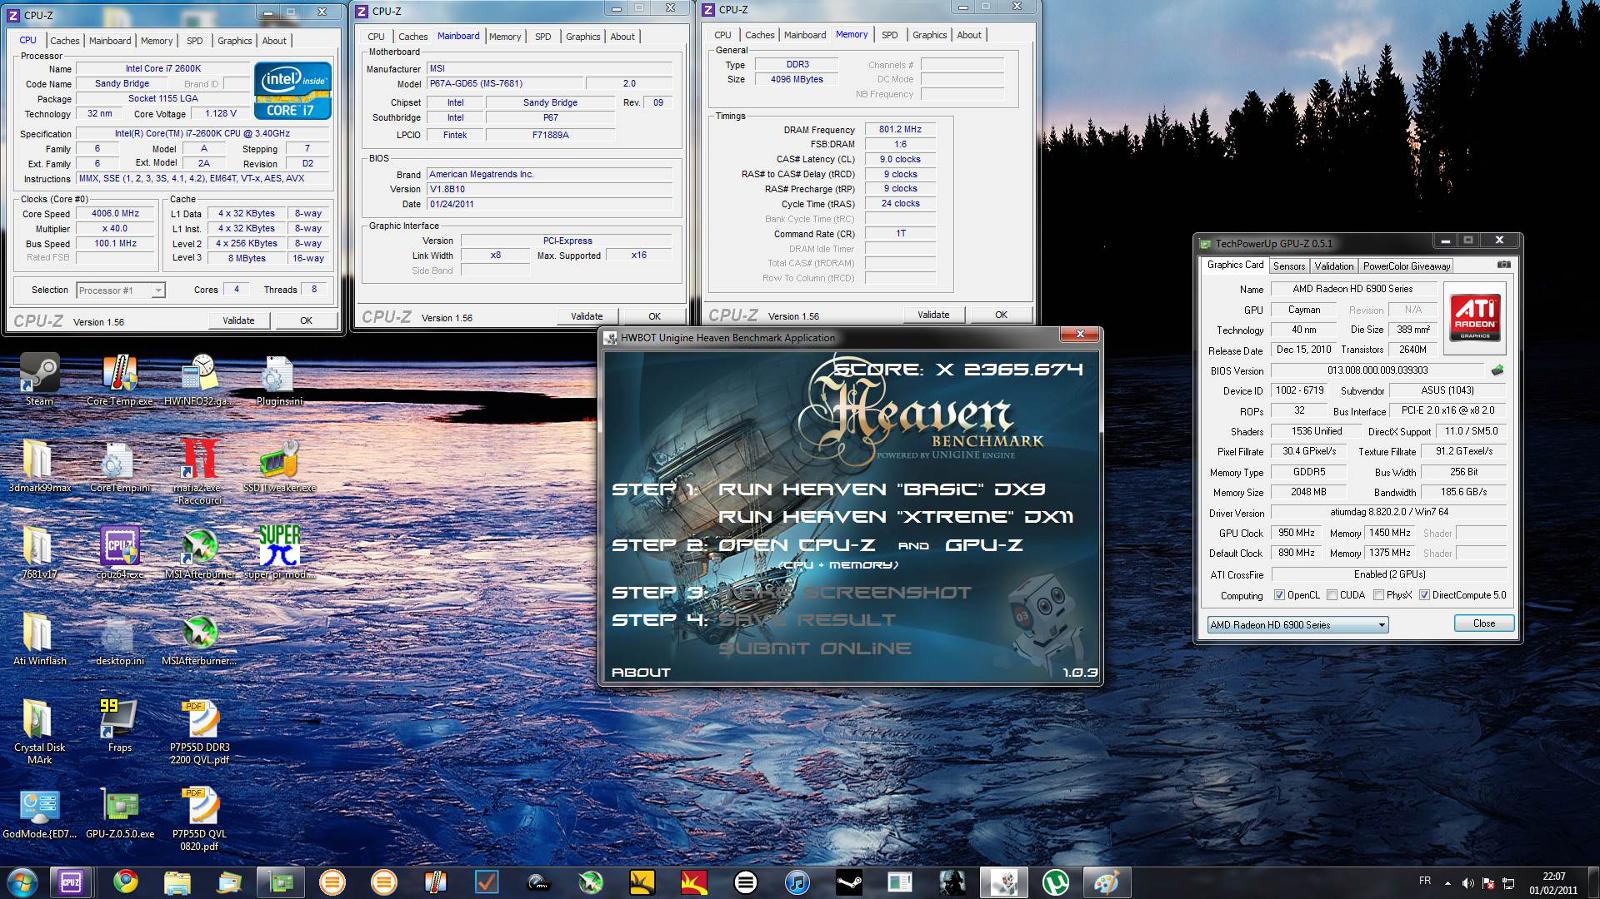
Task: Open Graphics tab in third CPU-Z window
Action: [929, 35]
